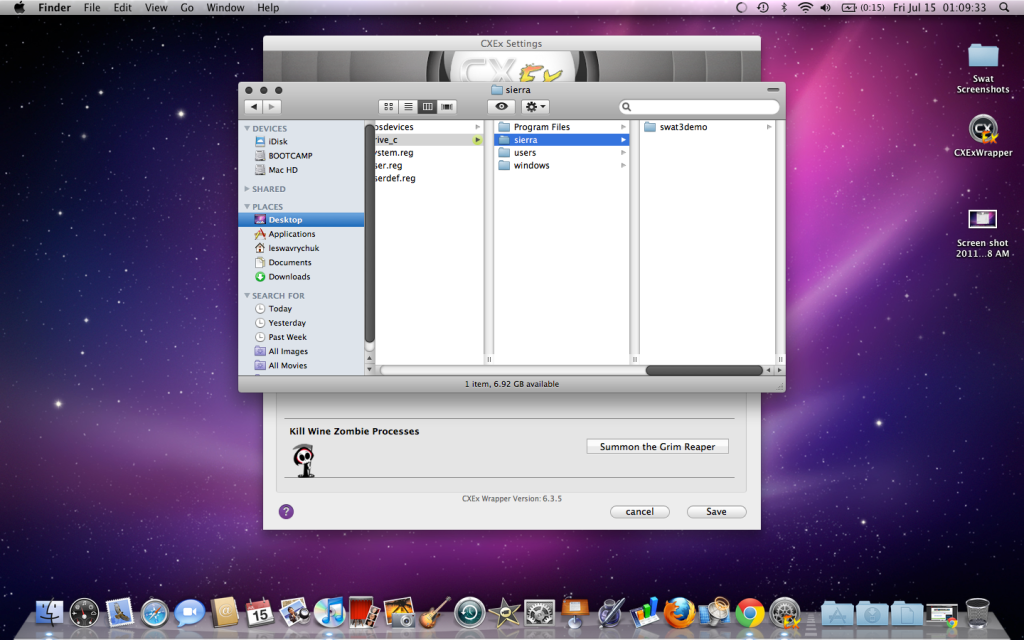Open the Finder menu

[x=54, y=8]
